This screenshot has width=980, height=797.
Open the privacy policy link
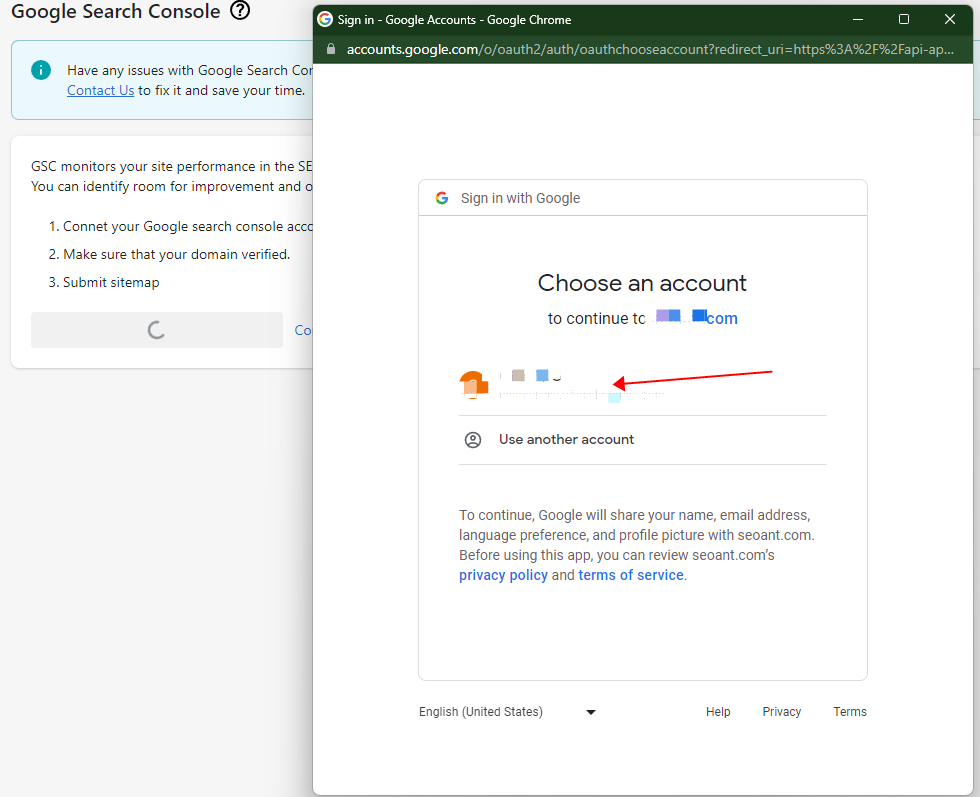503,575
